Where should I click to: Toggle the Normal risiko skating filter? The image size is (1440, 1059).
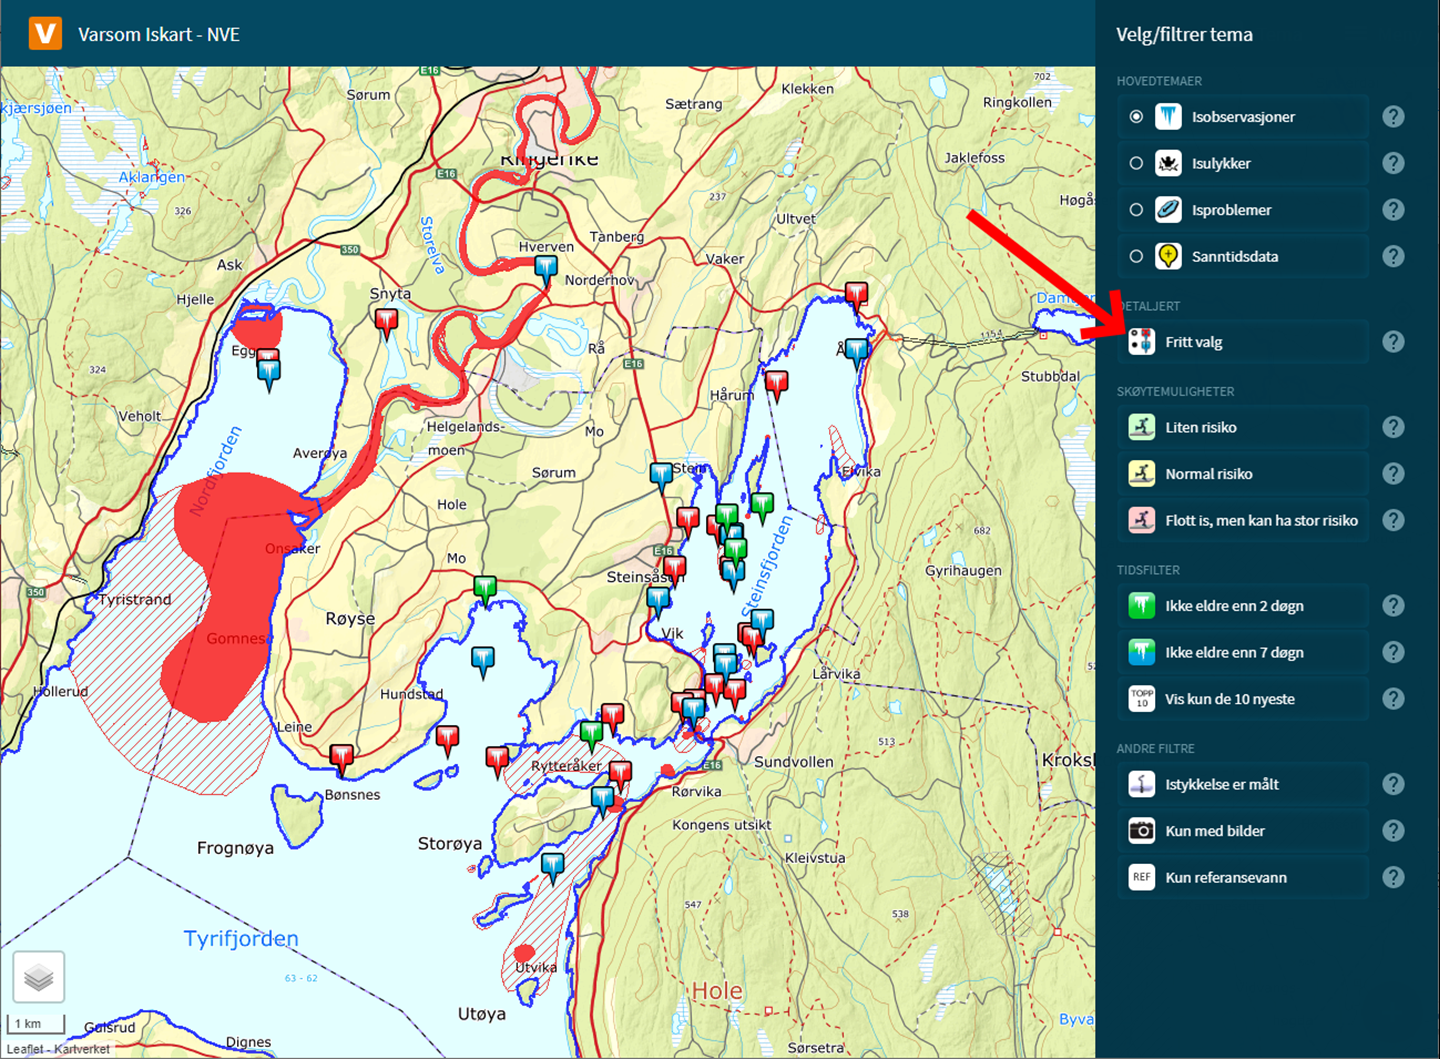[x=1142, y=474]
